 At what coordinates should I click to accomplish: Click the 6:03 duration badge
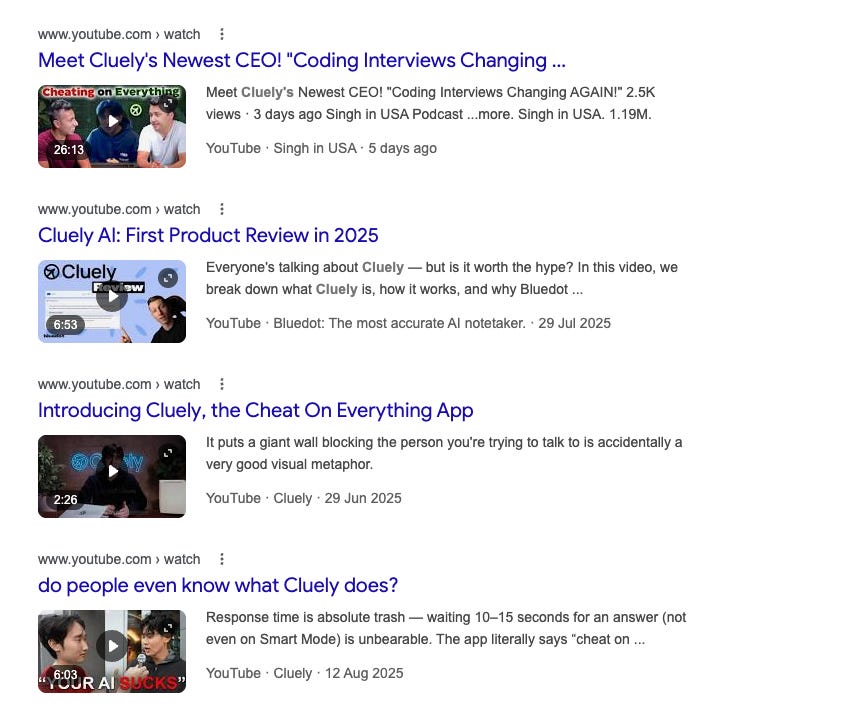(65, 675)
